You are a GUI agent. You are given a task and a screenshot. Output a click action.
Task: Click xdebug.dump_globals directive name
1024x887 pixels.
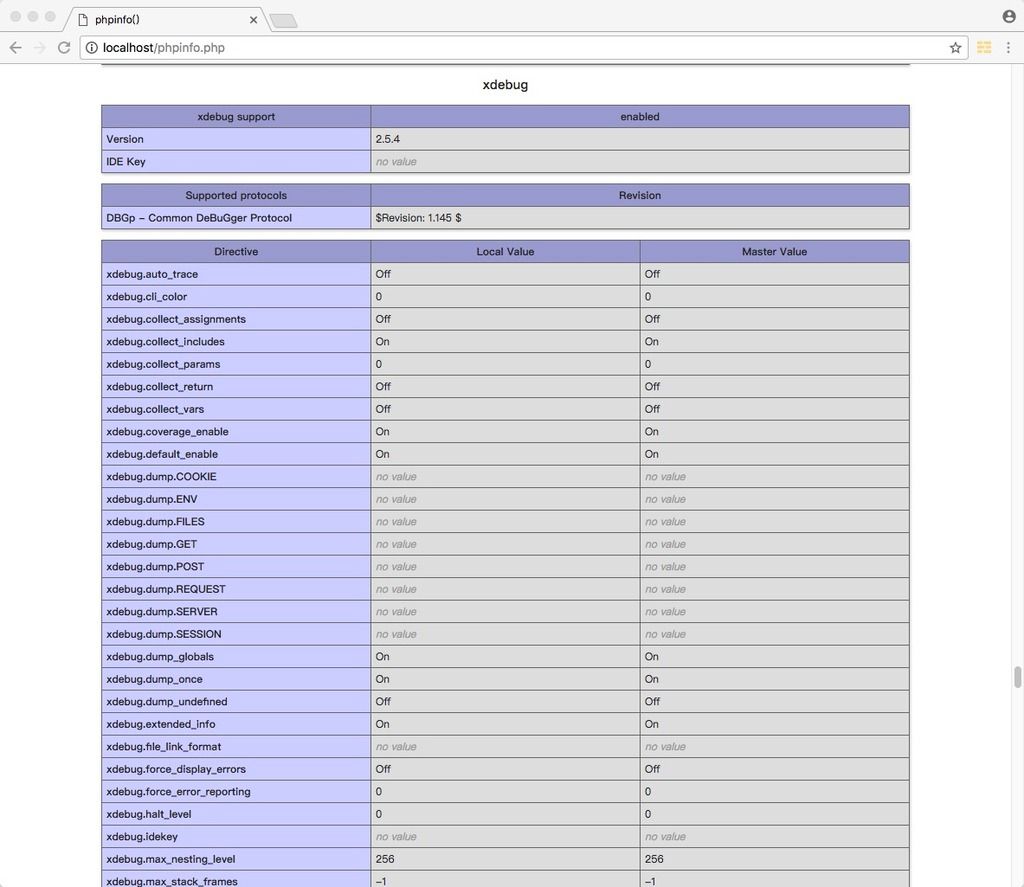pos(160,657)
